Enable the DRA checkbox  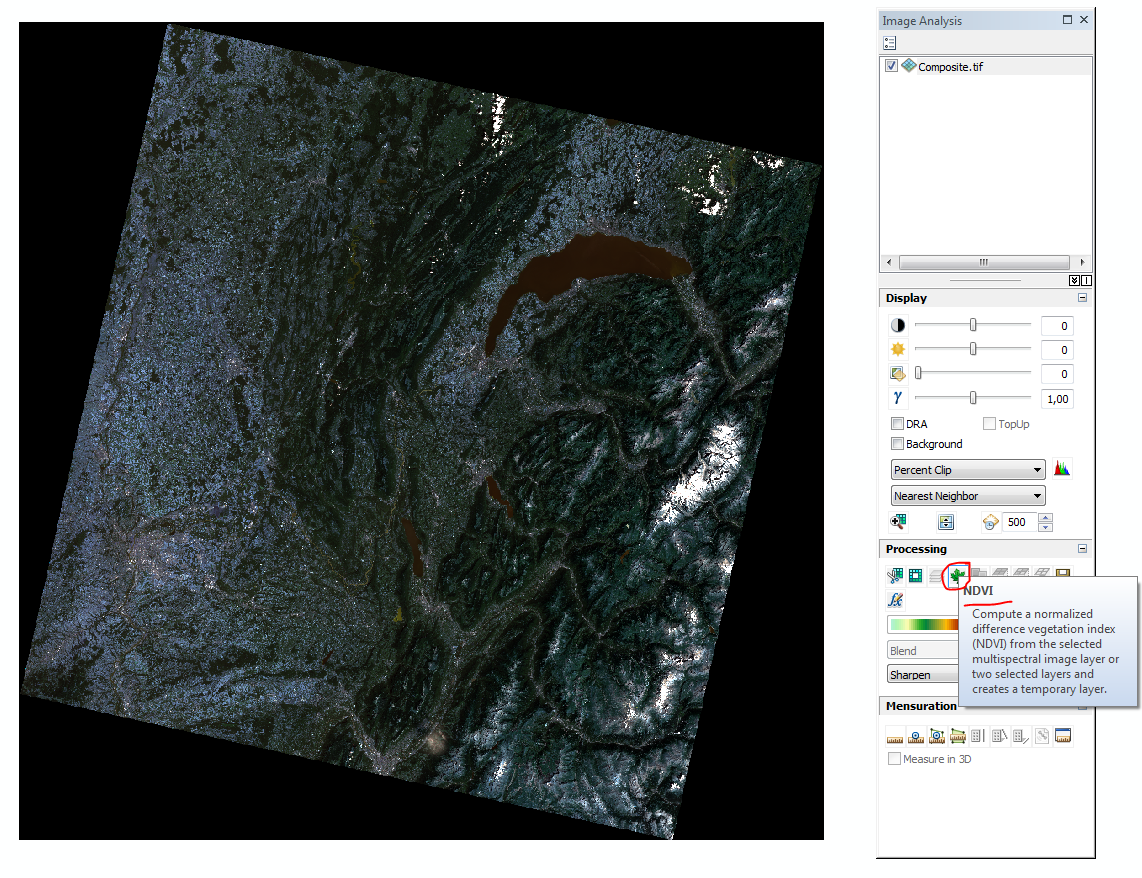click(x=897, y=424)
